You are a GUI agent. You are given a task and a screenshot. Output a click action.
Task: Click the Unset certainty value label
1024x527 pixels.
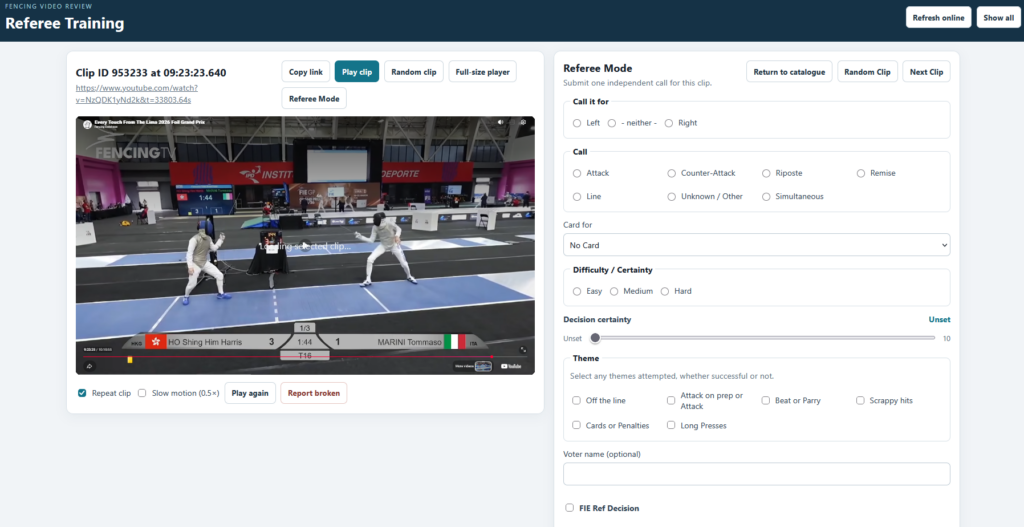pos(939,319)
